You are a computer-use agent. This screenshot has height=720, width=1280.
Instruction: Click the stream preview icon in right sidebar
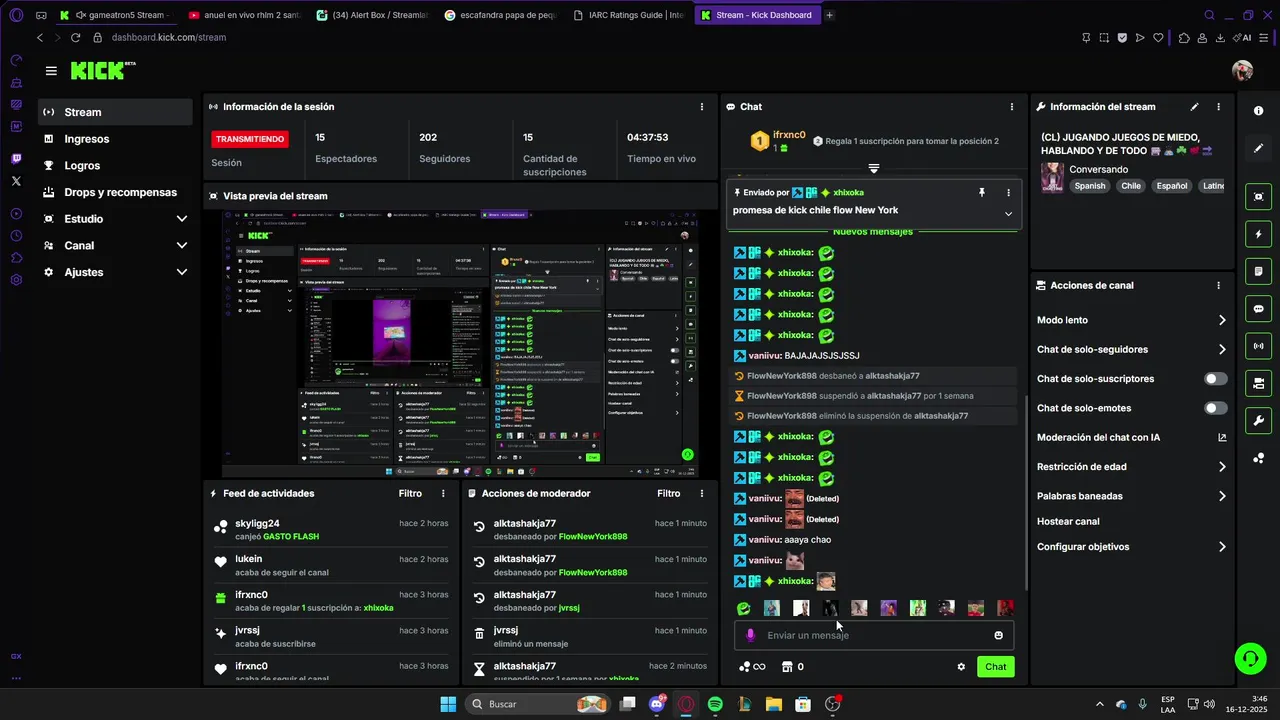click(1259, 197)
